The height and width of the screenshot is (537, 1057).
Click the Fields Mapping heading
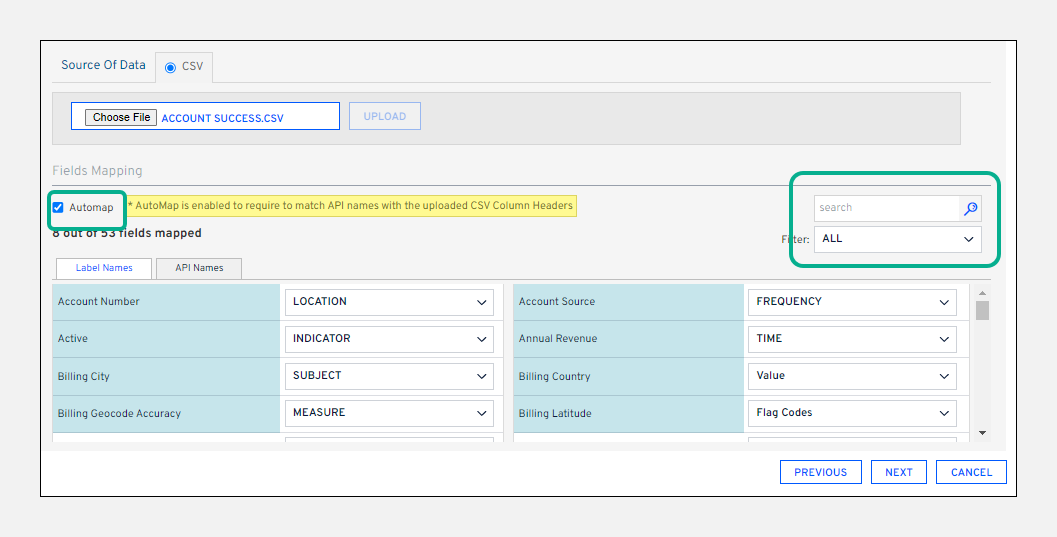pos(97,171)
